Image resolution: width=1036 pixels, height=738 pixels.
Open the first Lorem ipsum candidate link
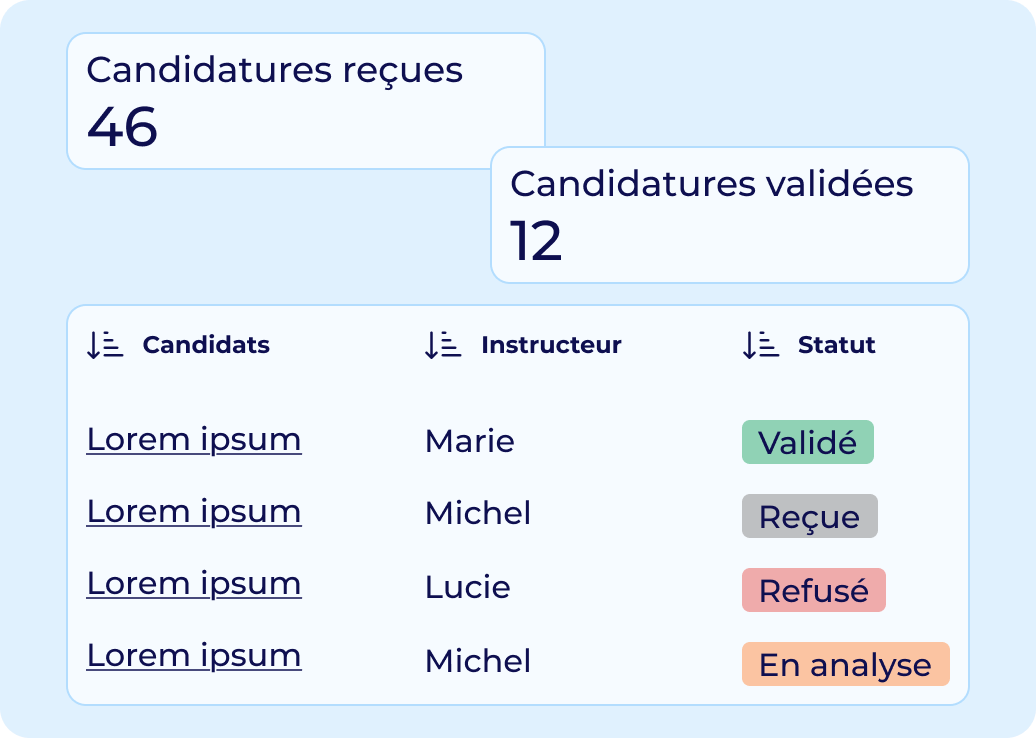[x=194, y=440]
